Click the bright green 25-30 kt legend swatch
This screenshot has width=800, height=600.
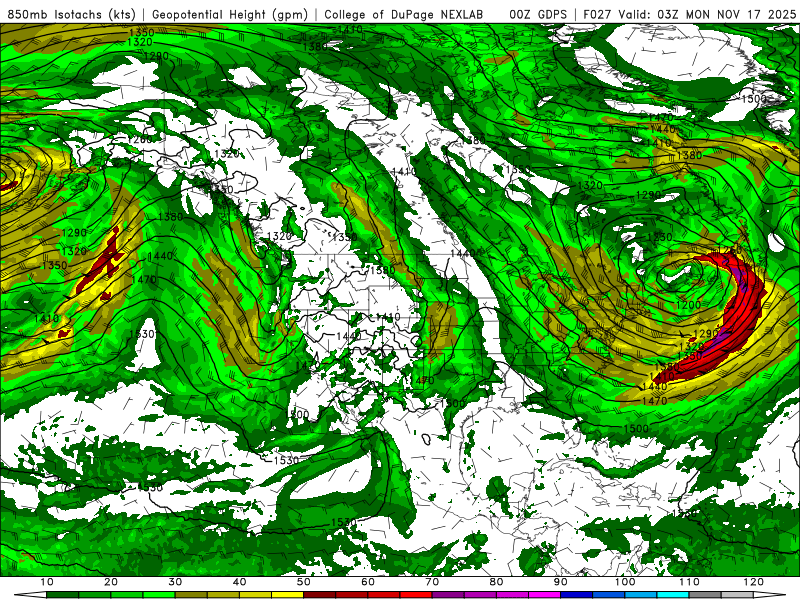(x=159, y=595)
